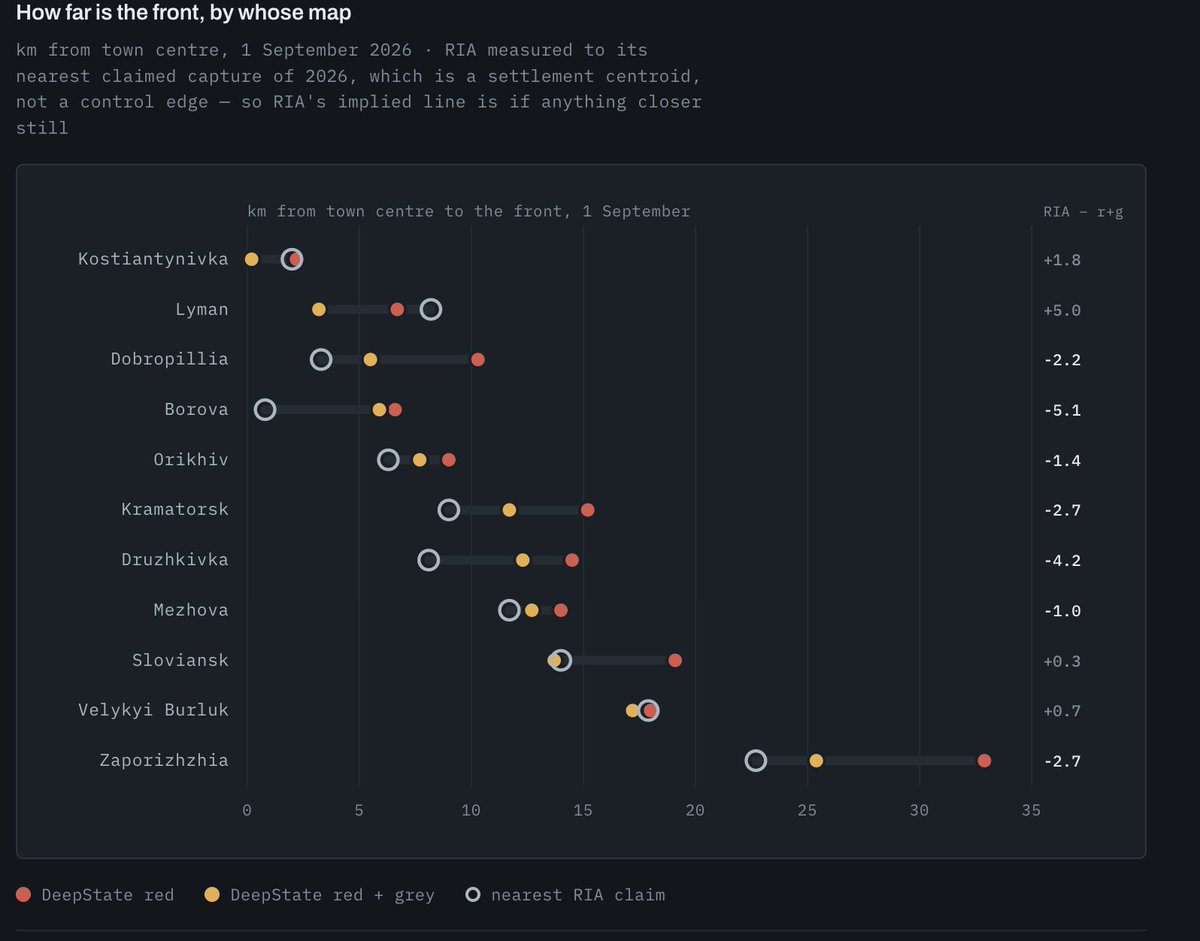Image resolution: width=1200 pixels, height=941 pixels.
Task: Select the RIA ring marker in Orikhiv row
Action: pyautogui.click(x=388, y=460)
